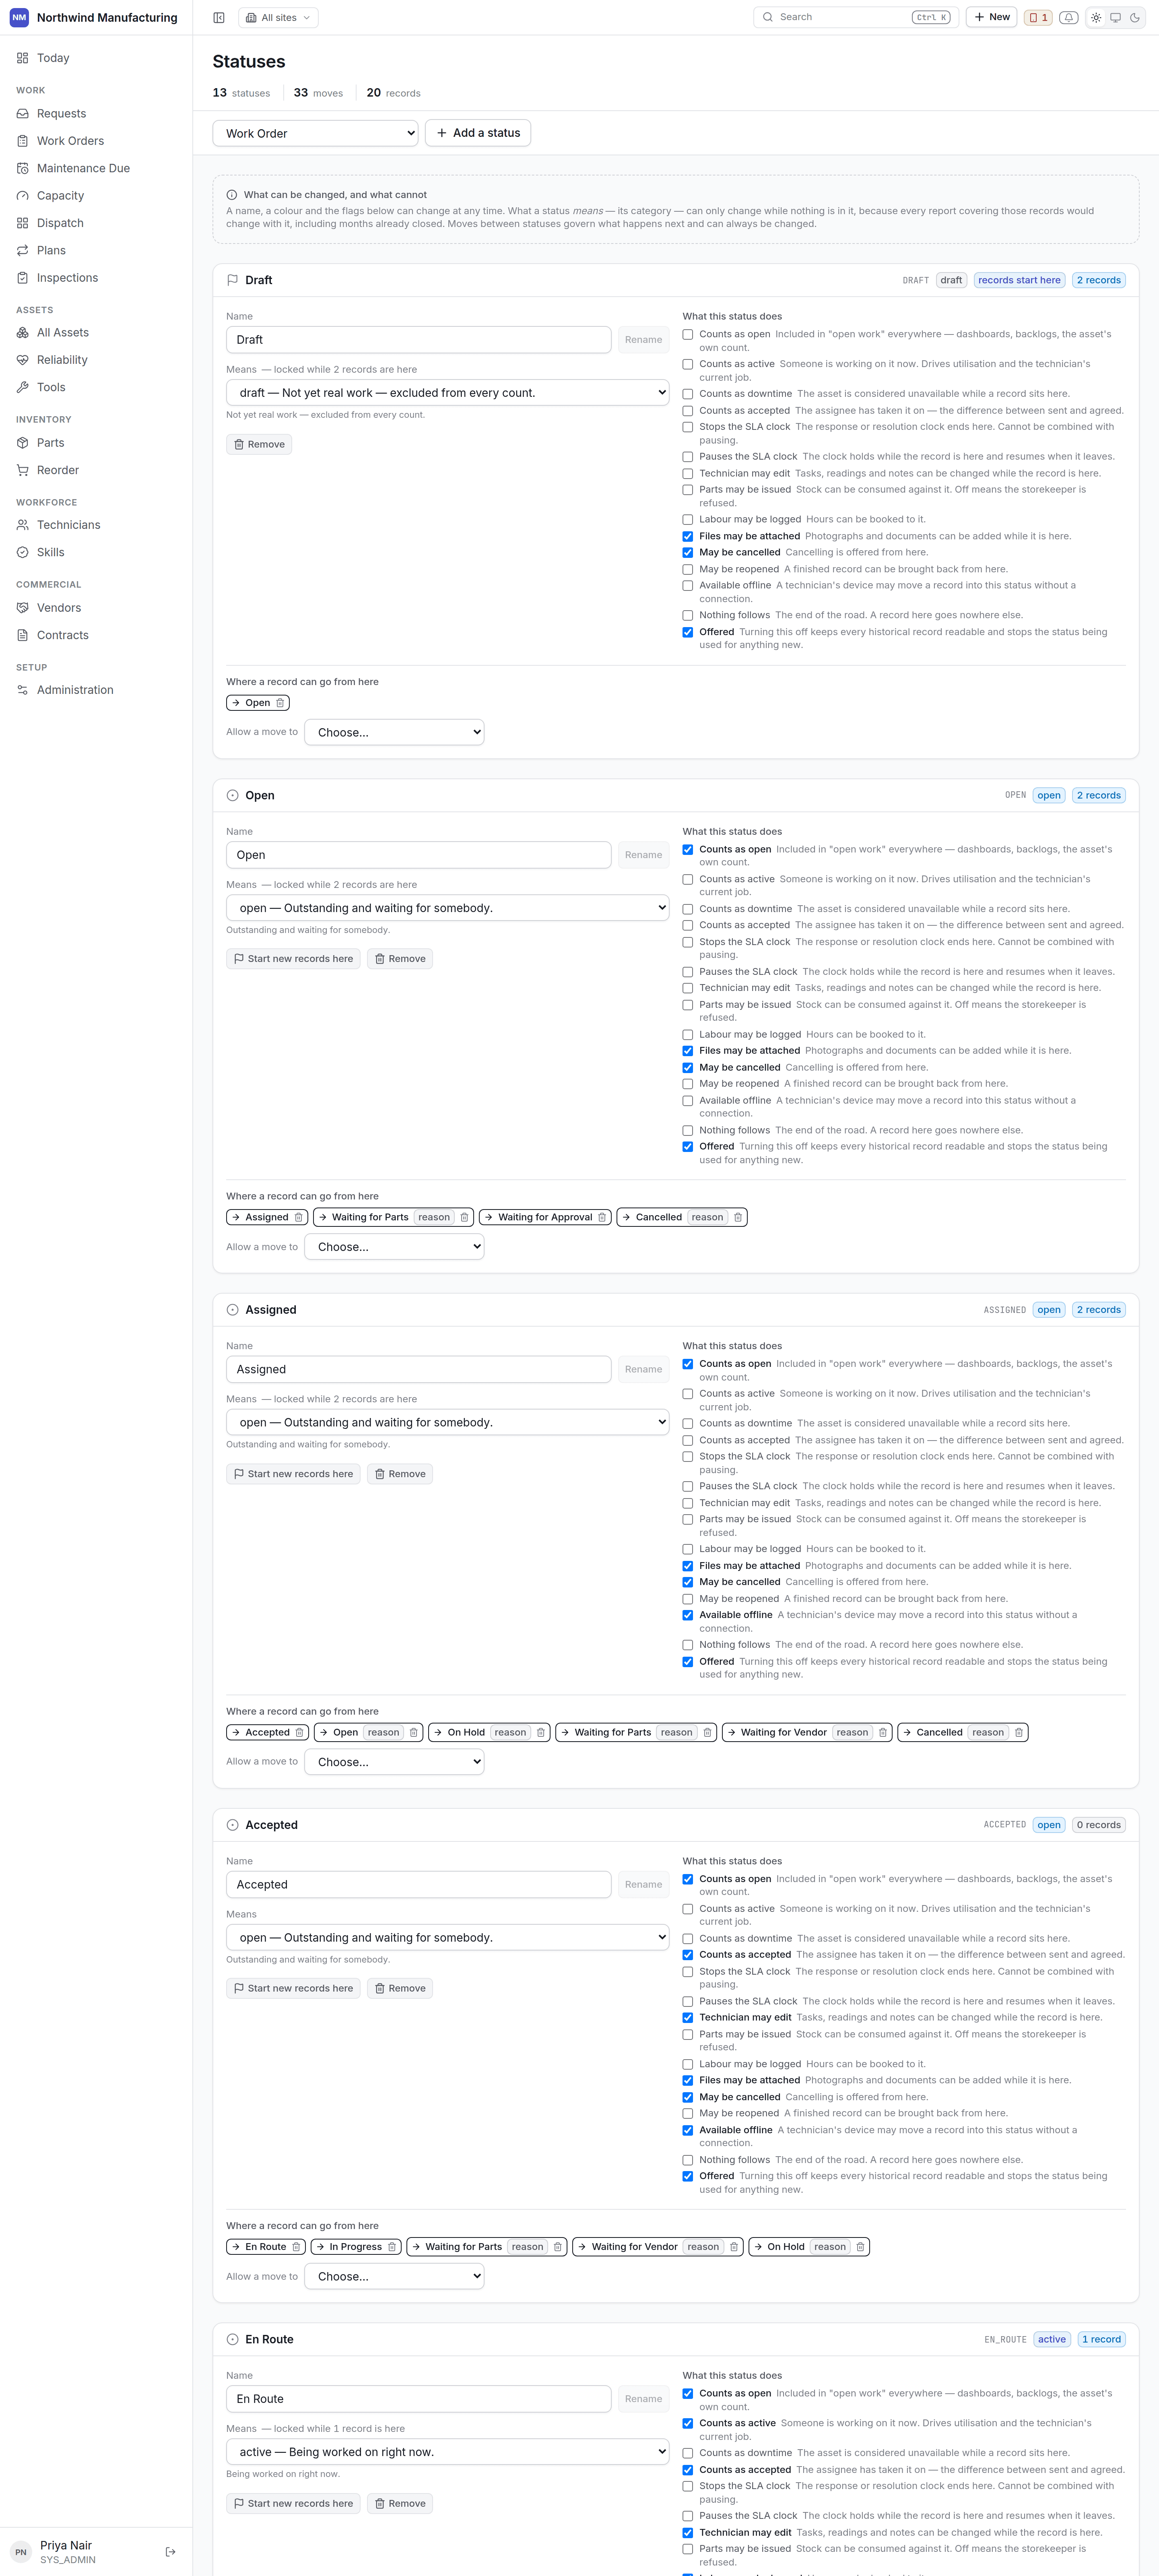The image size is (1159, 2576).
Task: Click the 'records start here' tag on Draft
Action: pyautogui.click(x=1019, y=280)
